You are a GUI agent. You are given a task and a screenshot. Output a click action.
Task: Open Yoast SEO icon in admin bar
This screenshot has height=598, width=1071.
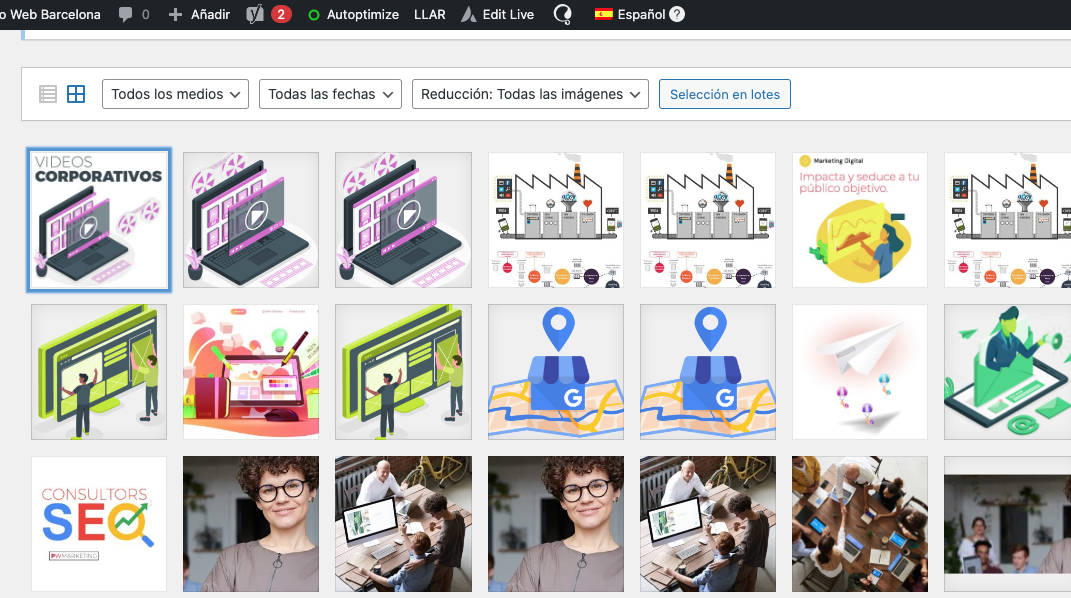pyautogui.click(x=255, y=14)
